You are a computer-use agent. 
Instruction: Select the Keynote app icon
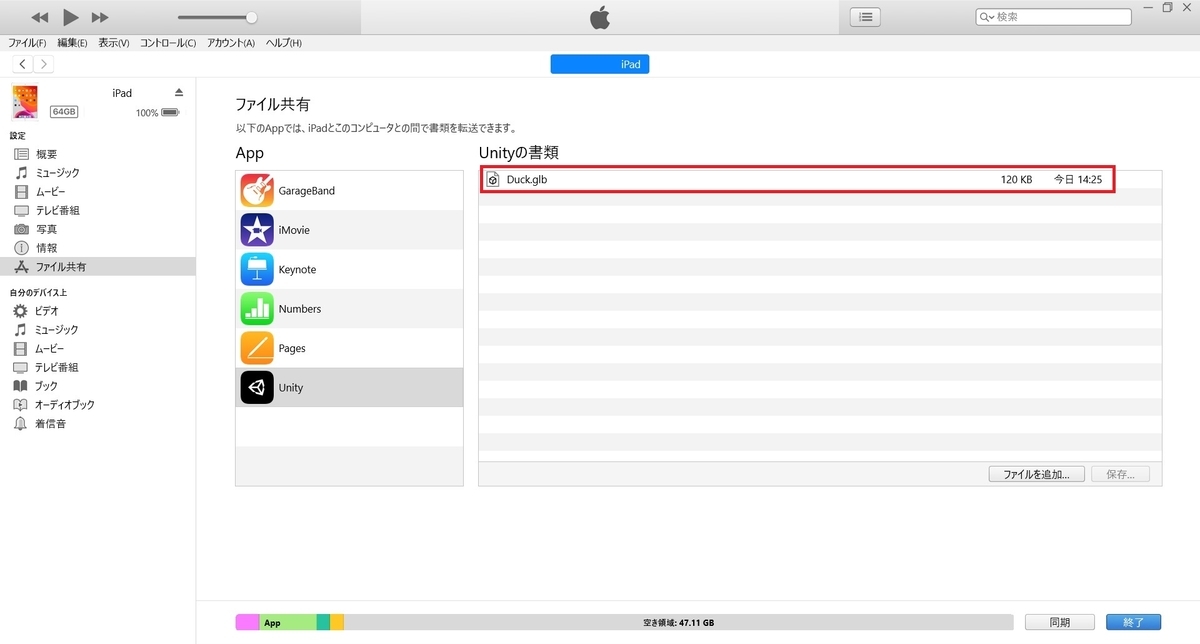click(x=257, y=270)
